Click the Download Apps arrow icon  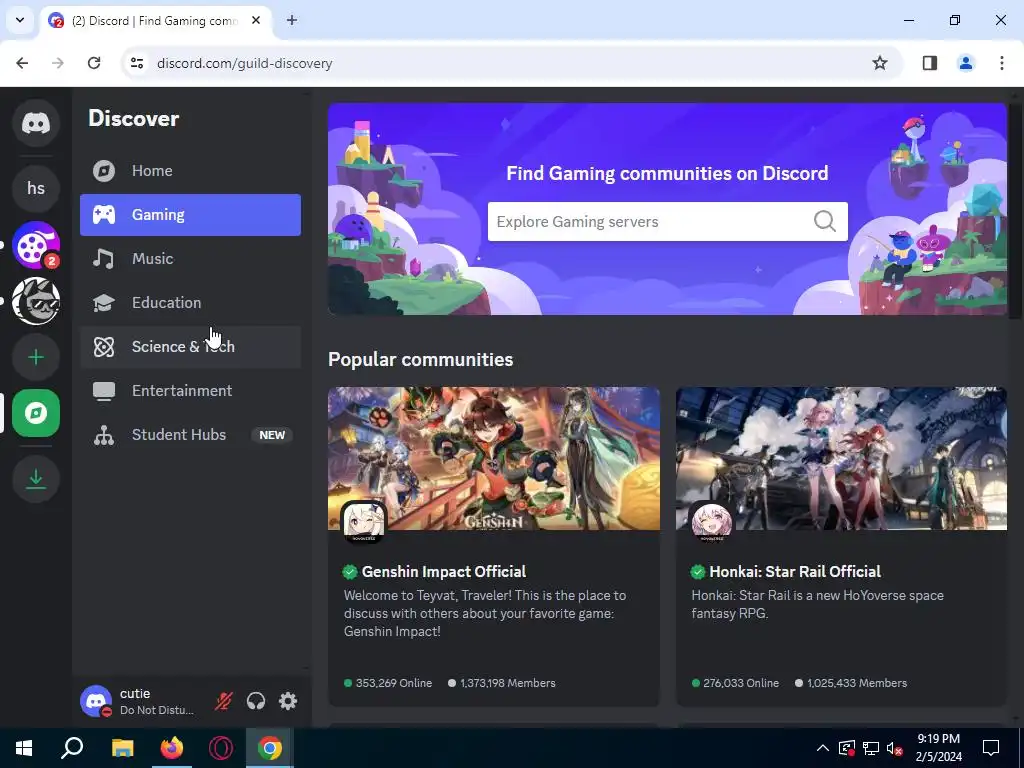tap(36, 479)
